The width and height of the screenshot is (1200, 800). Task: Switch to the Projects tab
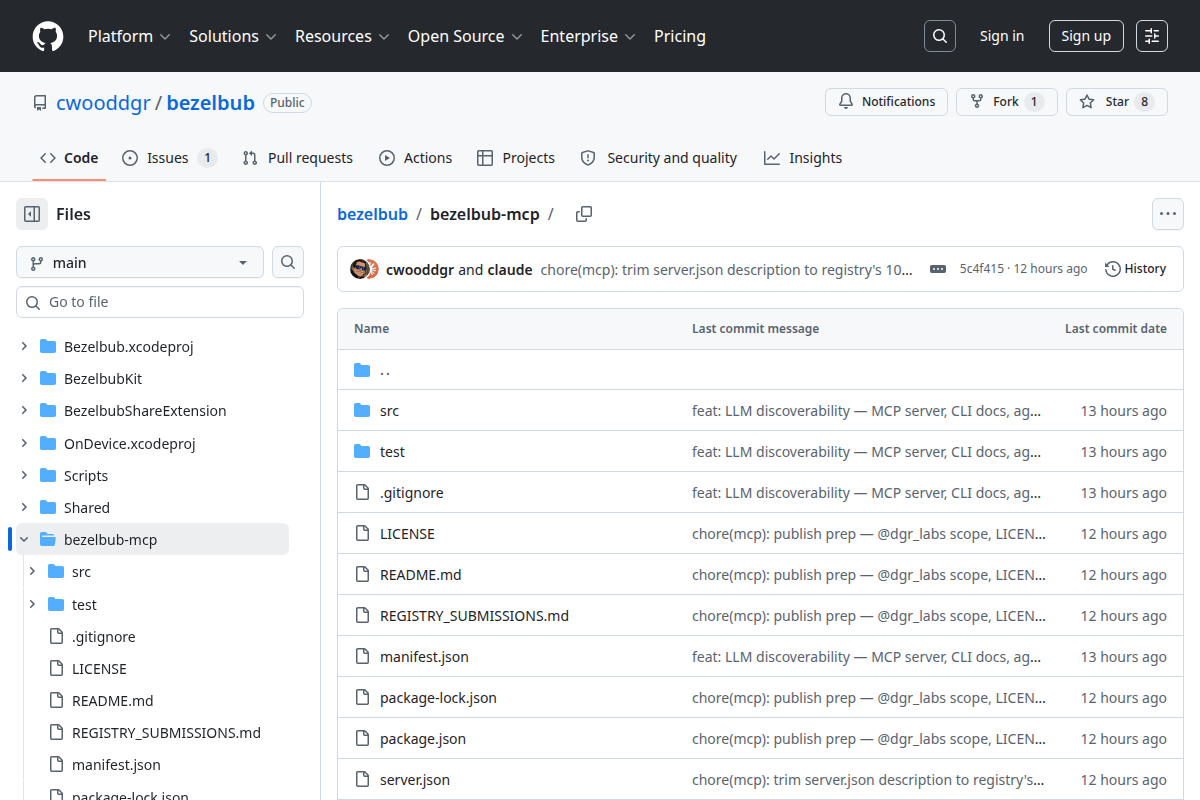coord(516,158)
